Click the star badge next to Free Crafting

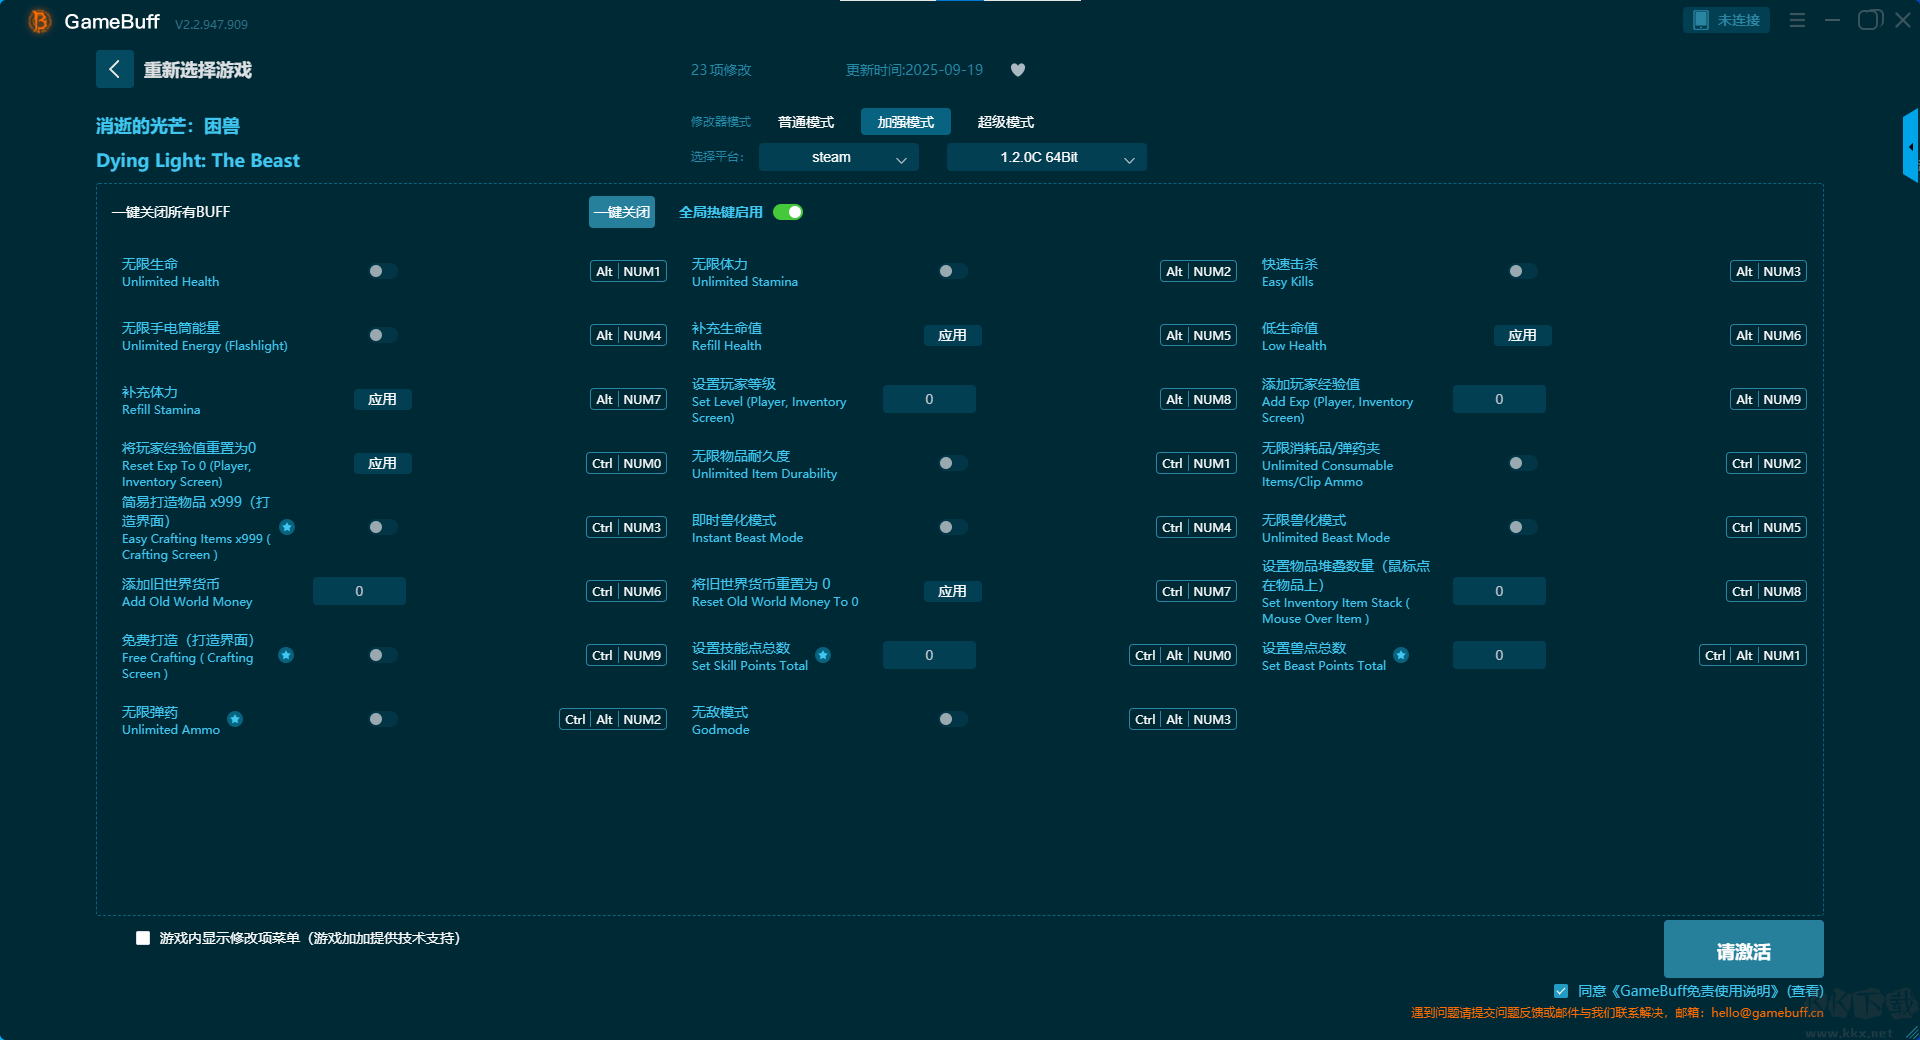(x=286, y=655)
